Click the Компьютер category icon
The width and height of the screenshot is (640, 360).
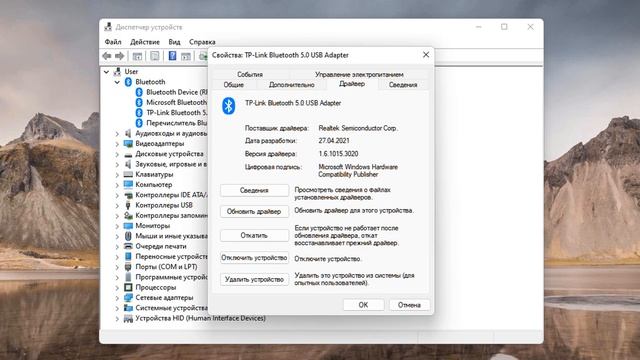coord(128,184)
